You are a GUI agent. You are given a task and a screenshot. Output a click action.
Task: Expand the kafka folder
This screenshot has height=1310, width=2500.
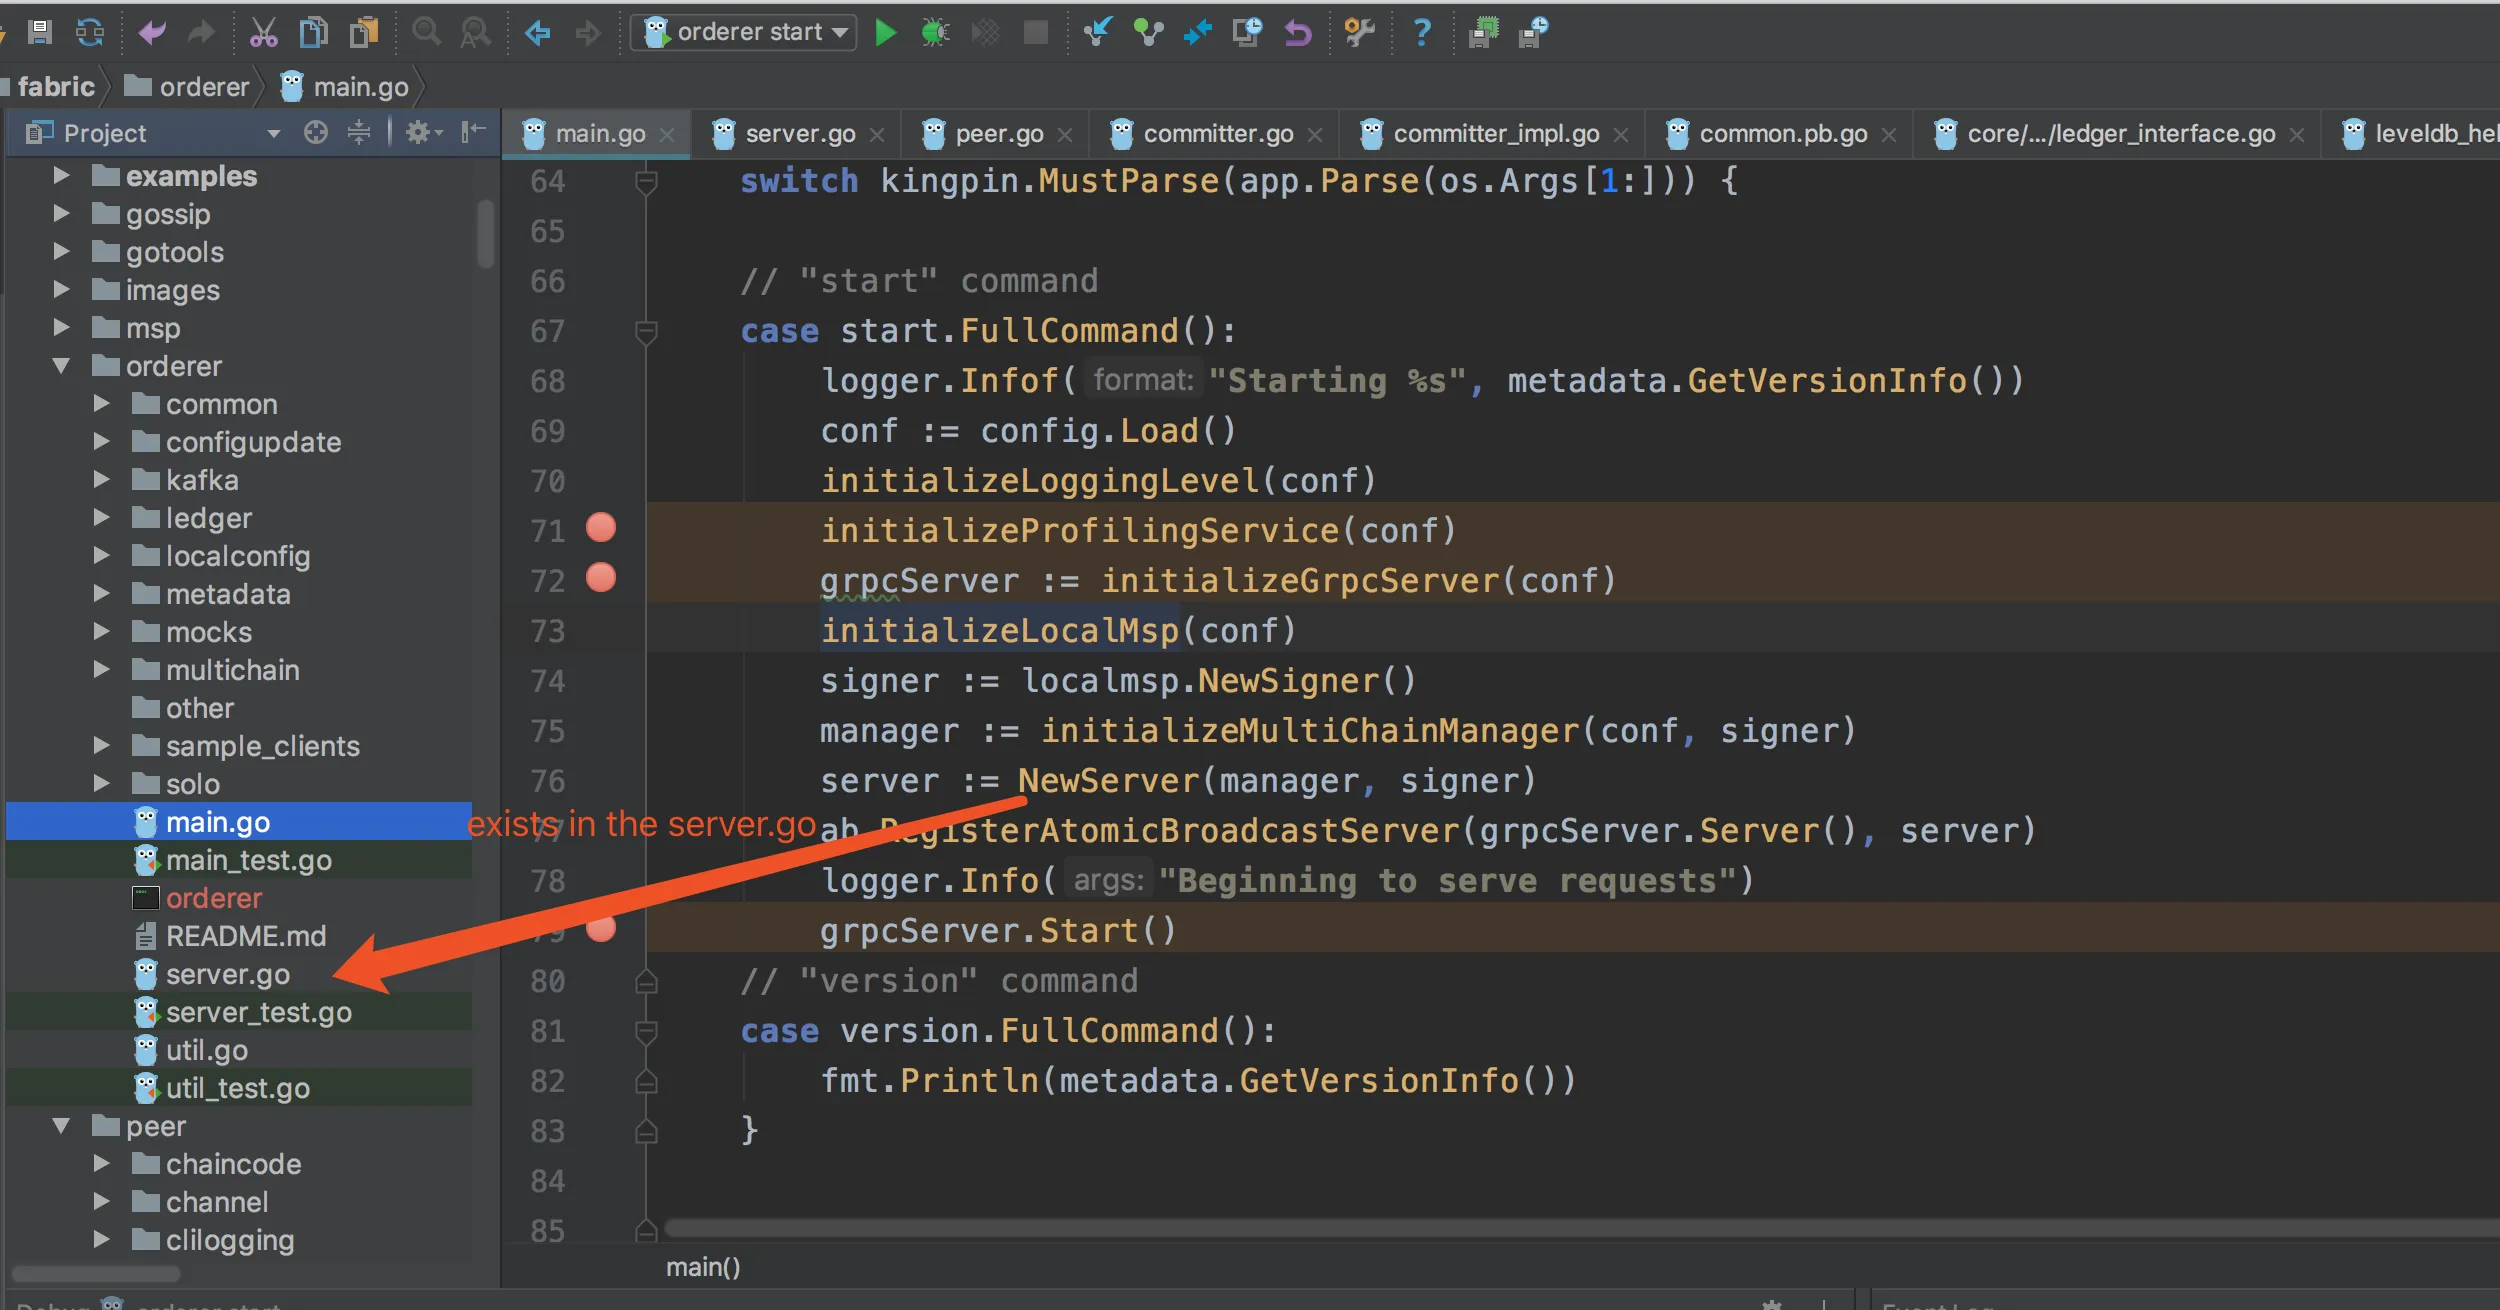coord(101,480)
